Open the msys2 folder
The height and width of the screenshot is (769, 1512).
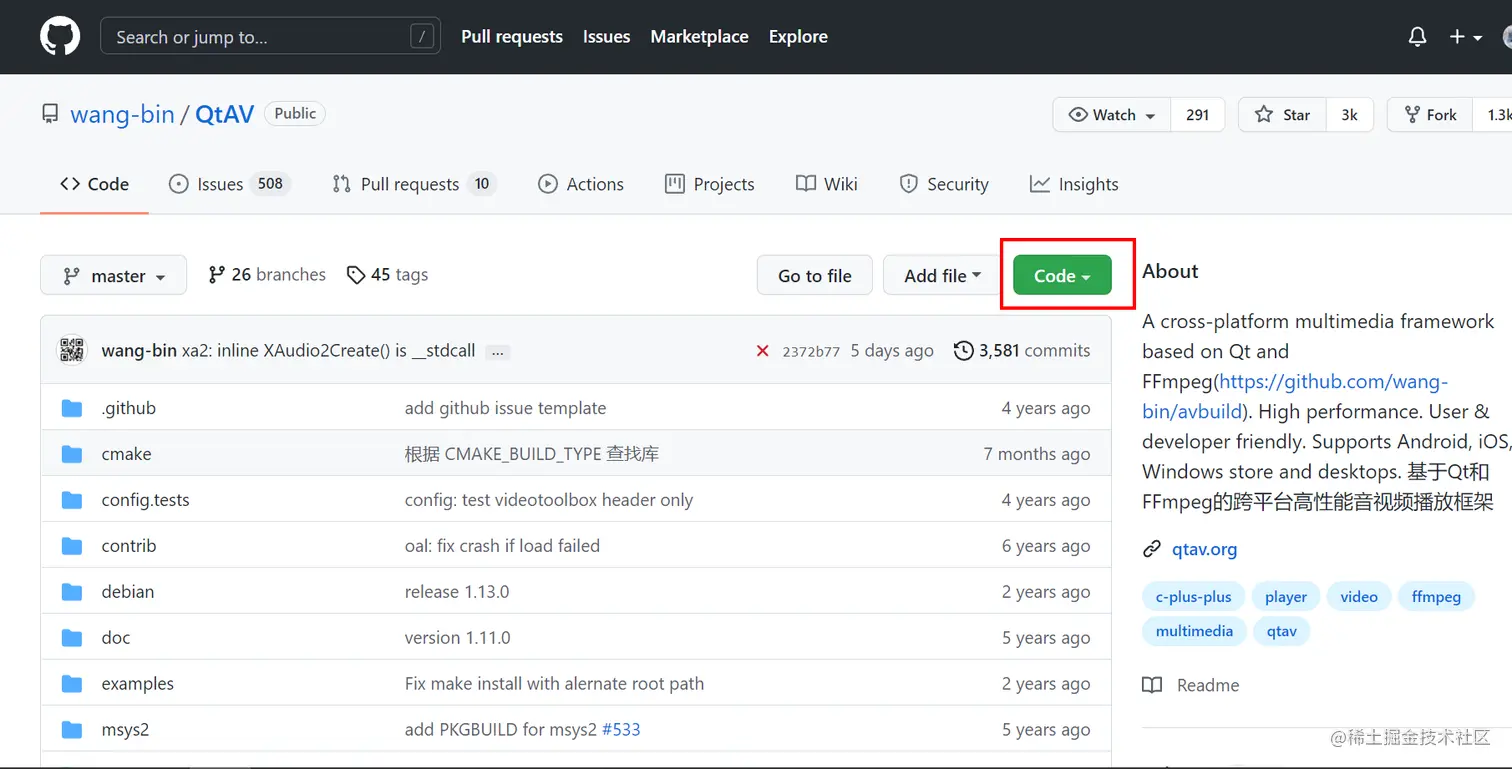[x=125, y=730]
